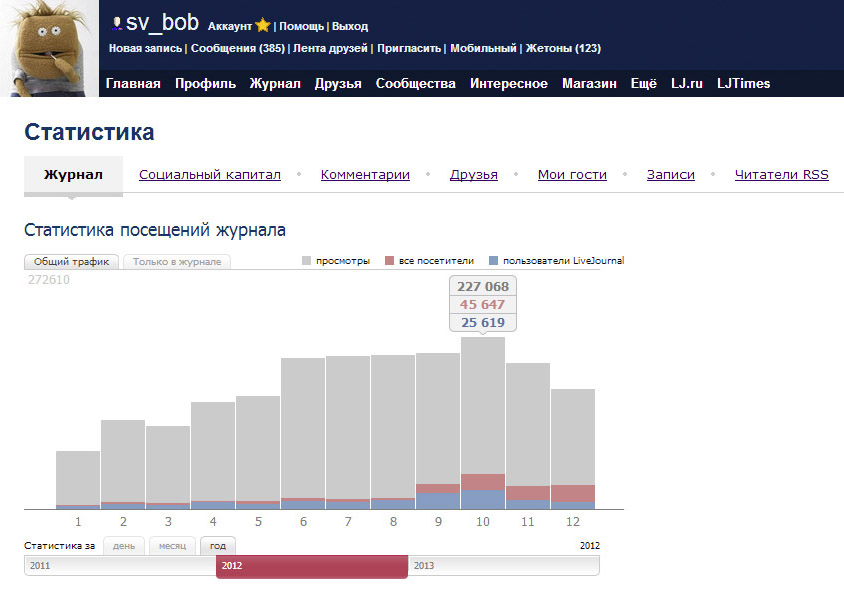Viewport: 844px width, 593px height.
Task: Open the LJ.ru menu link
Action: [x=687, y=83]
